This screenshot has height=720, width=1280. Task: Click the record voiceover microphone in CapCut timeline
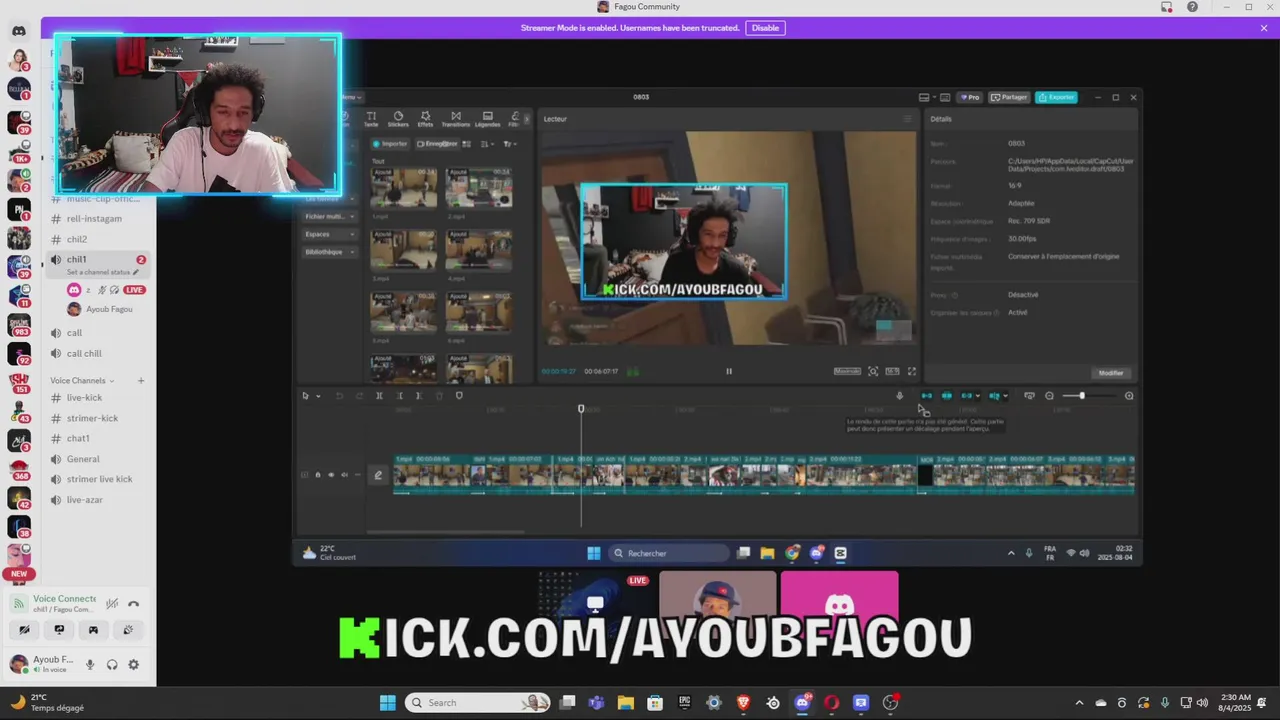pos(899,396)
